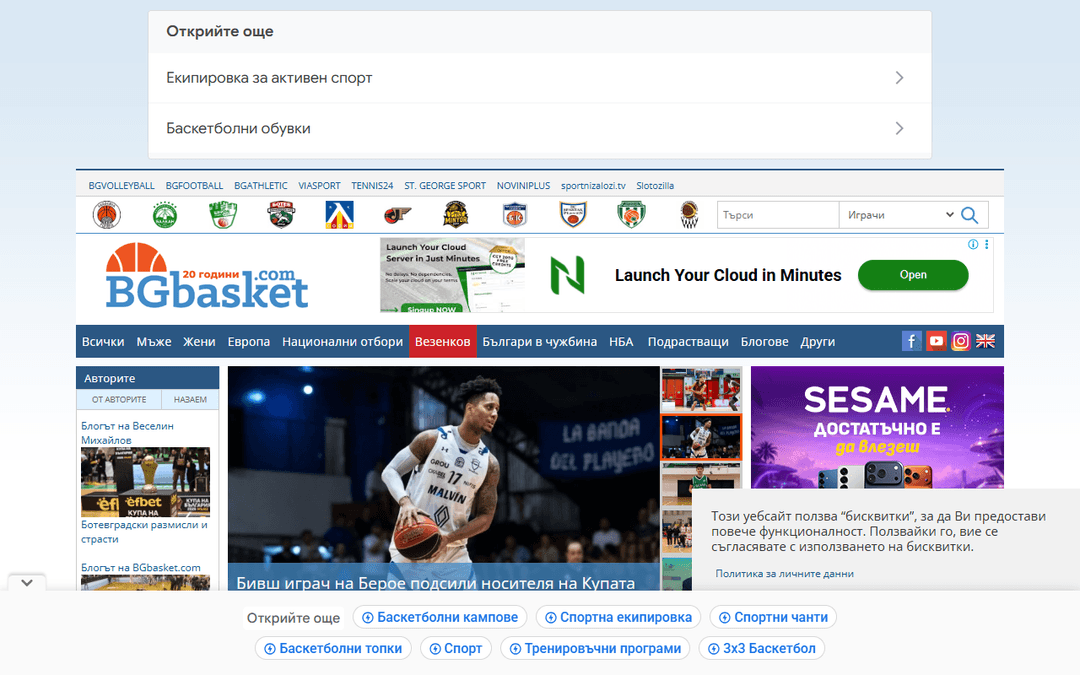Screen dimensions: 1080x675
Task: Open the Instagram profile icon
Action: [961, 341]
